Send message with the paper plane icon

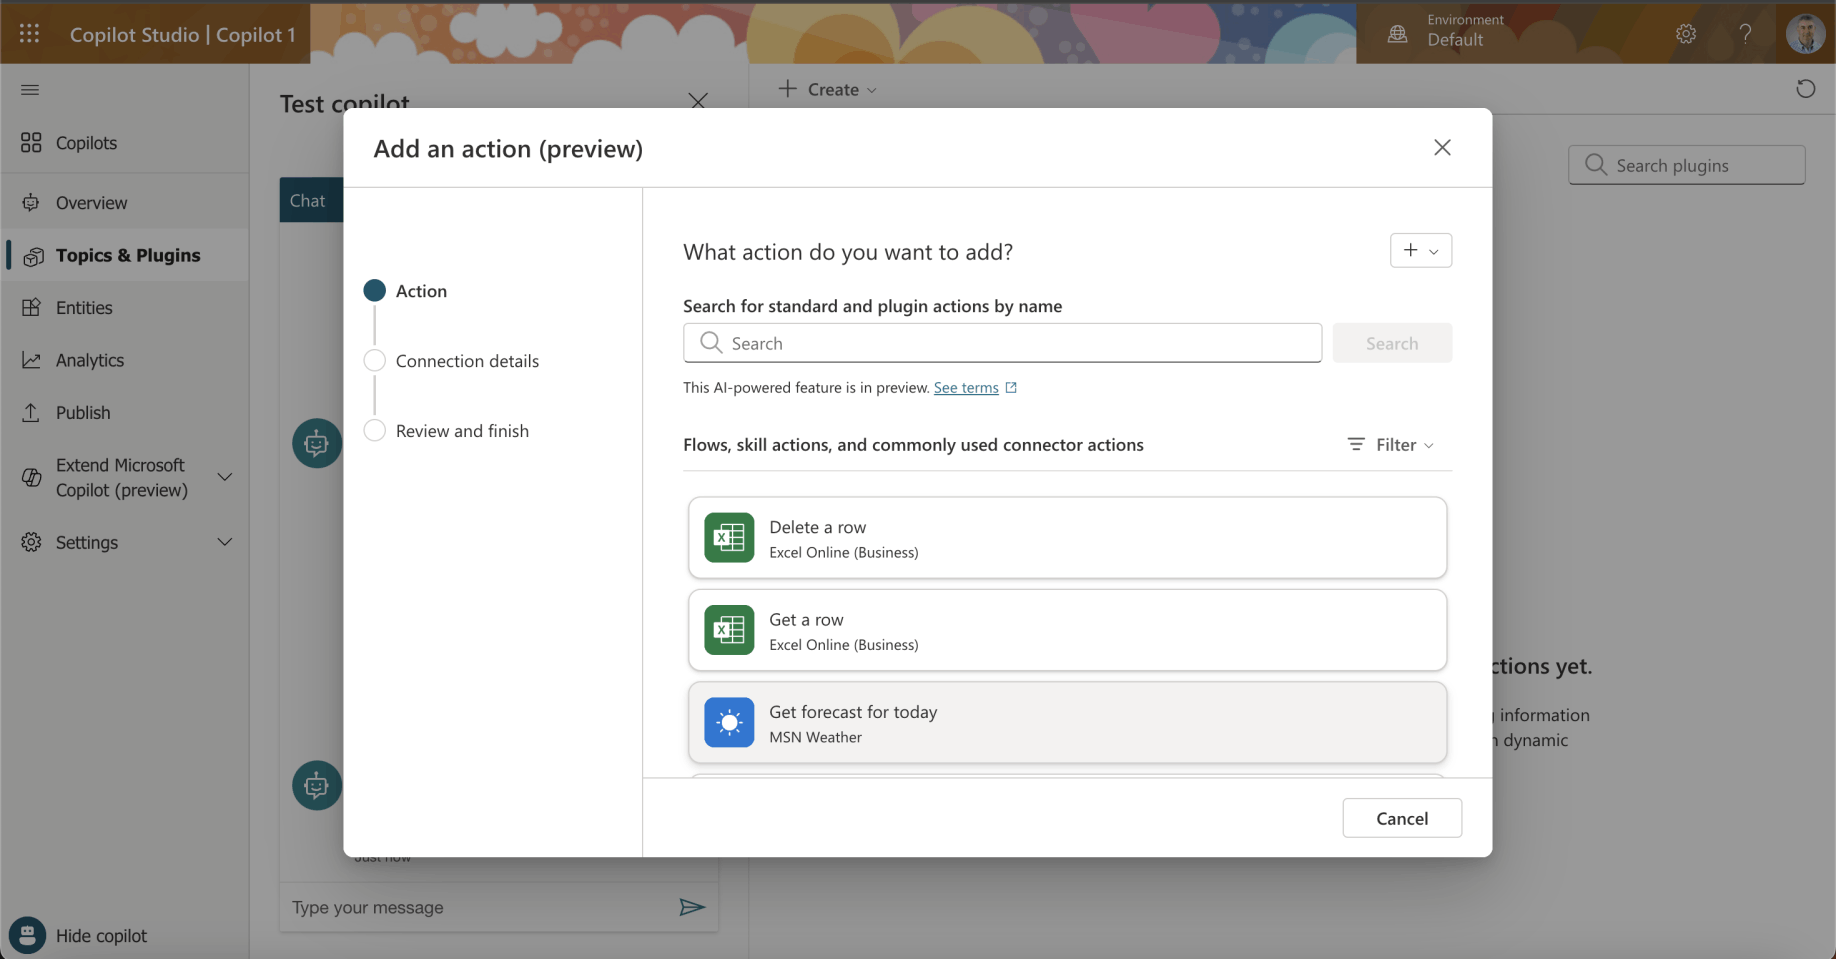pos(692,907)
